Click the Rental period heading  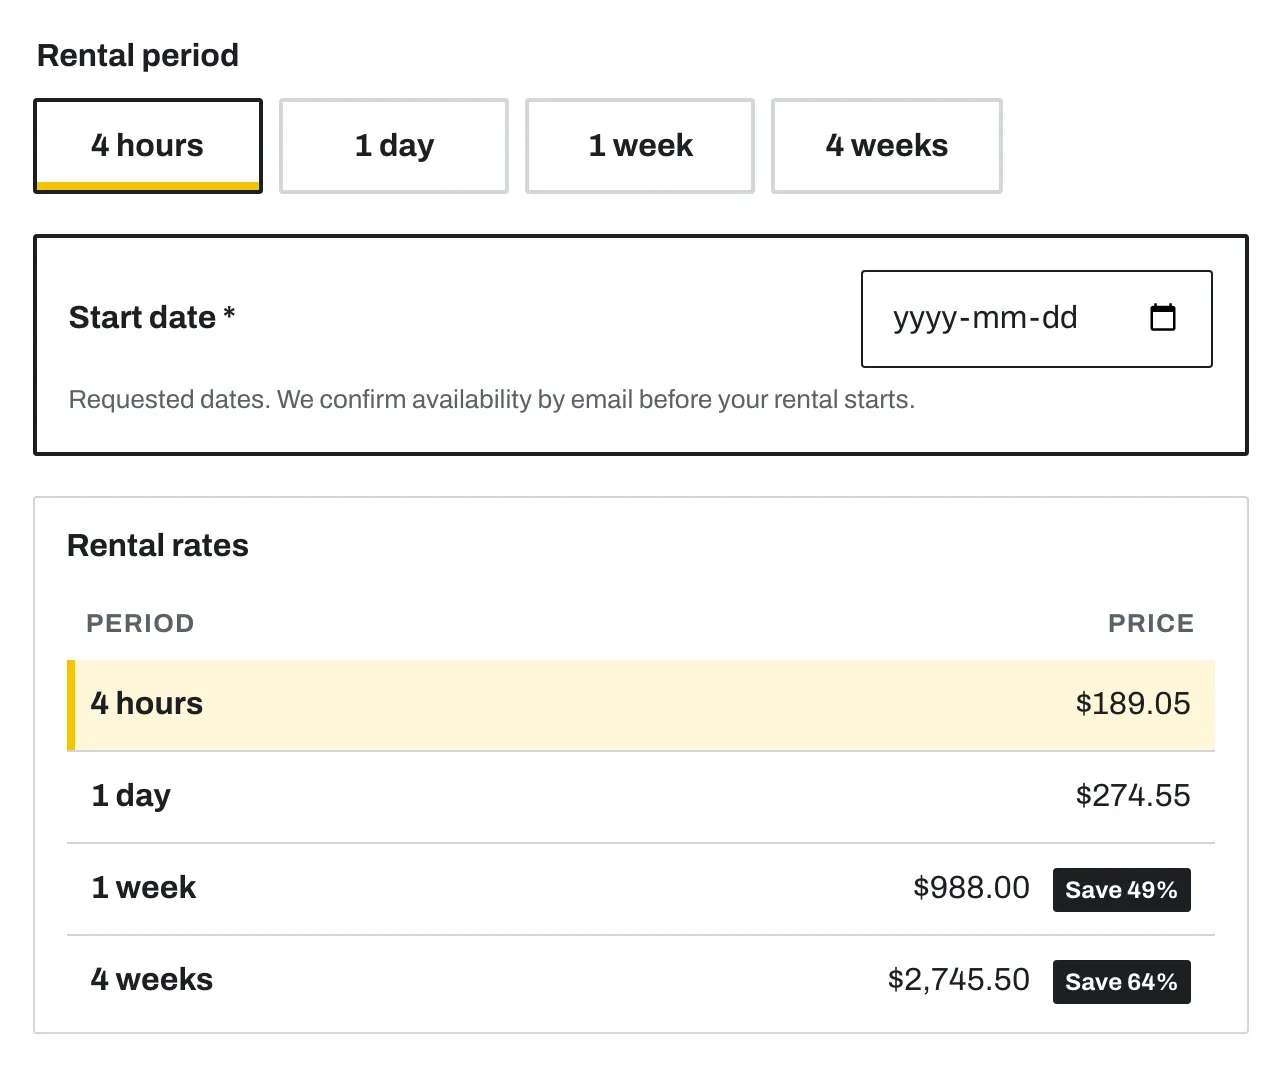pyautogui.click(x=138, y=55)
